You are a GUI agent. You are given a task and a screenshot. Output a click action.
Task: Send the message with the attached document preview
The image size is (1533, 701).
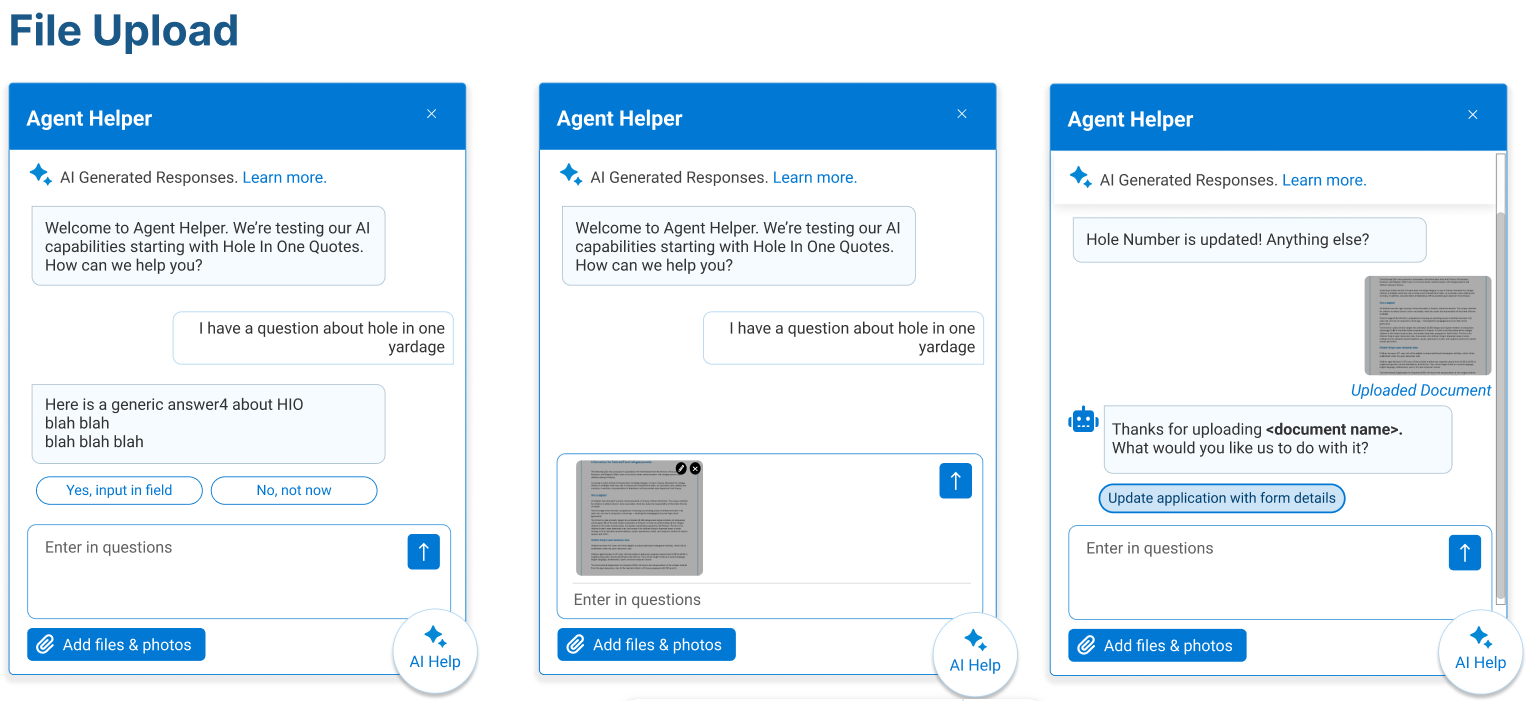click(955, 481)
